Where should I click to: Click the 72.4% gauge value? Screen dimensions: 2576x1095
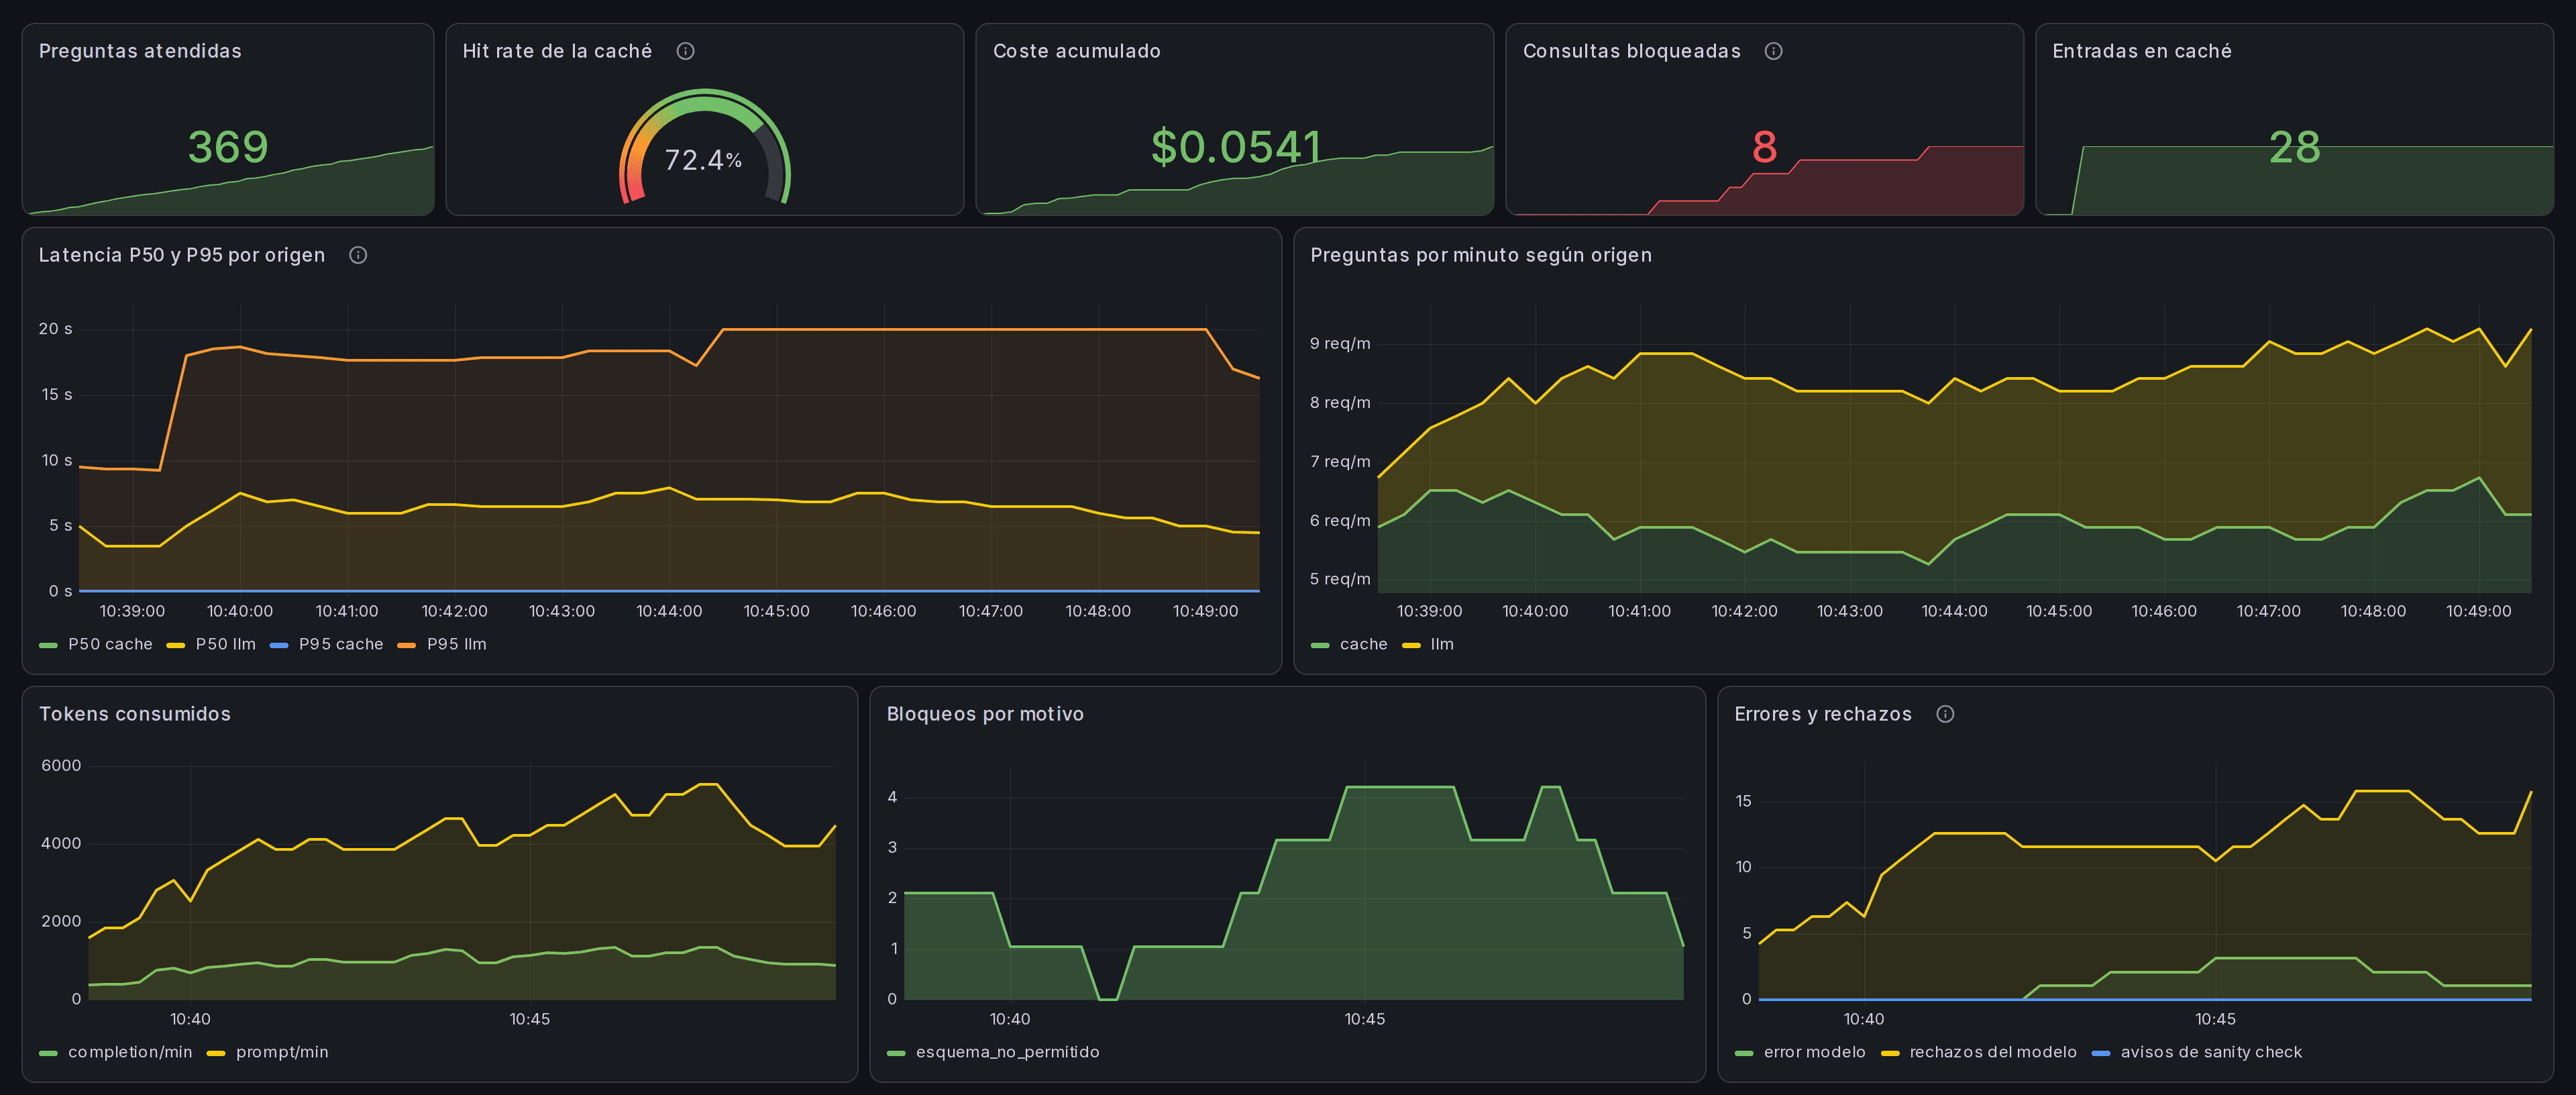pyautogui.click(x=703, y=160)
